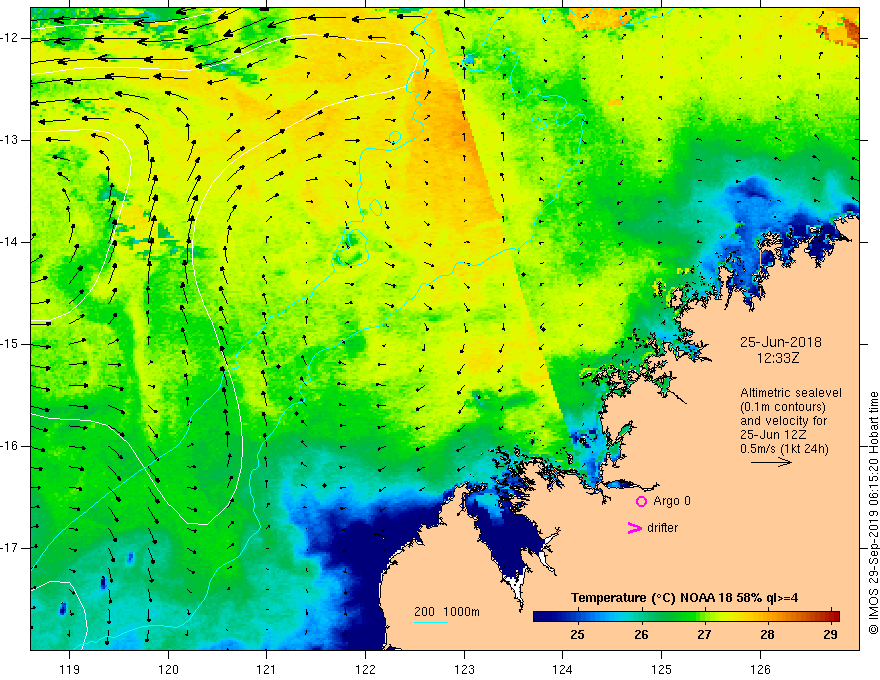Click the IMOS copyright timestamp text
Viewport: 880px width, 680px height.
coord(873,513)
